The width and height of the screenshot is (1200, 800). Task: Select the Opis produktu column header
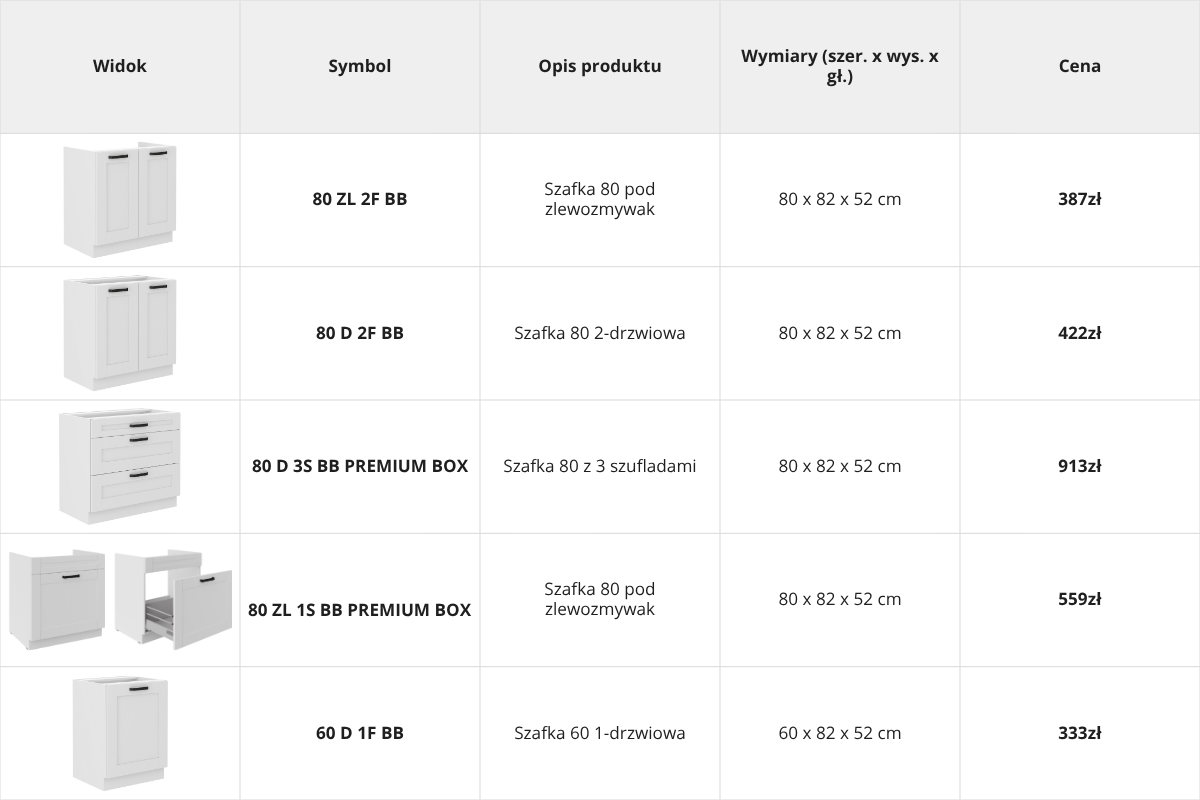[x=600, y=66]
